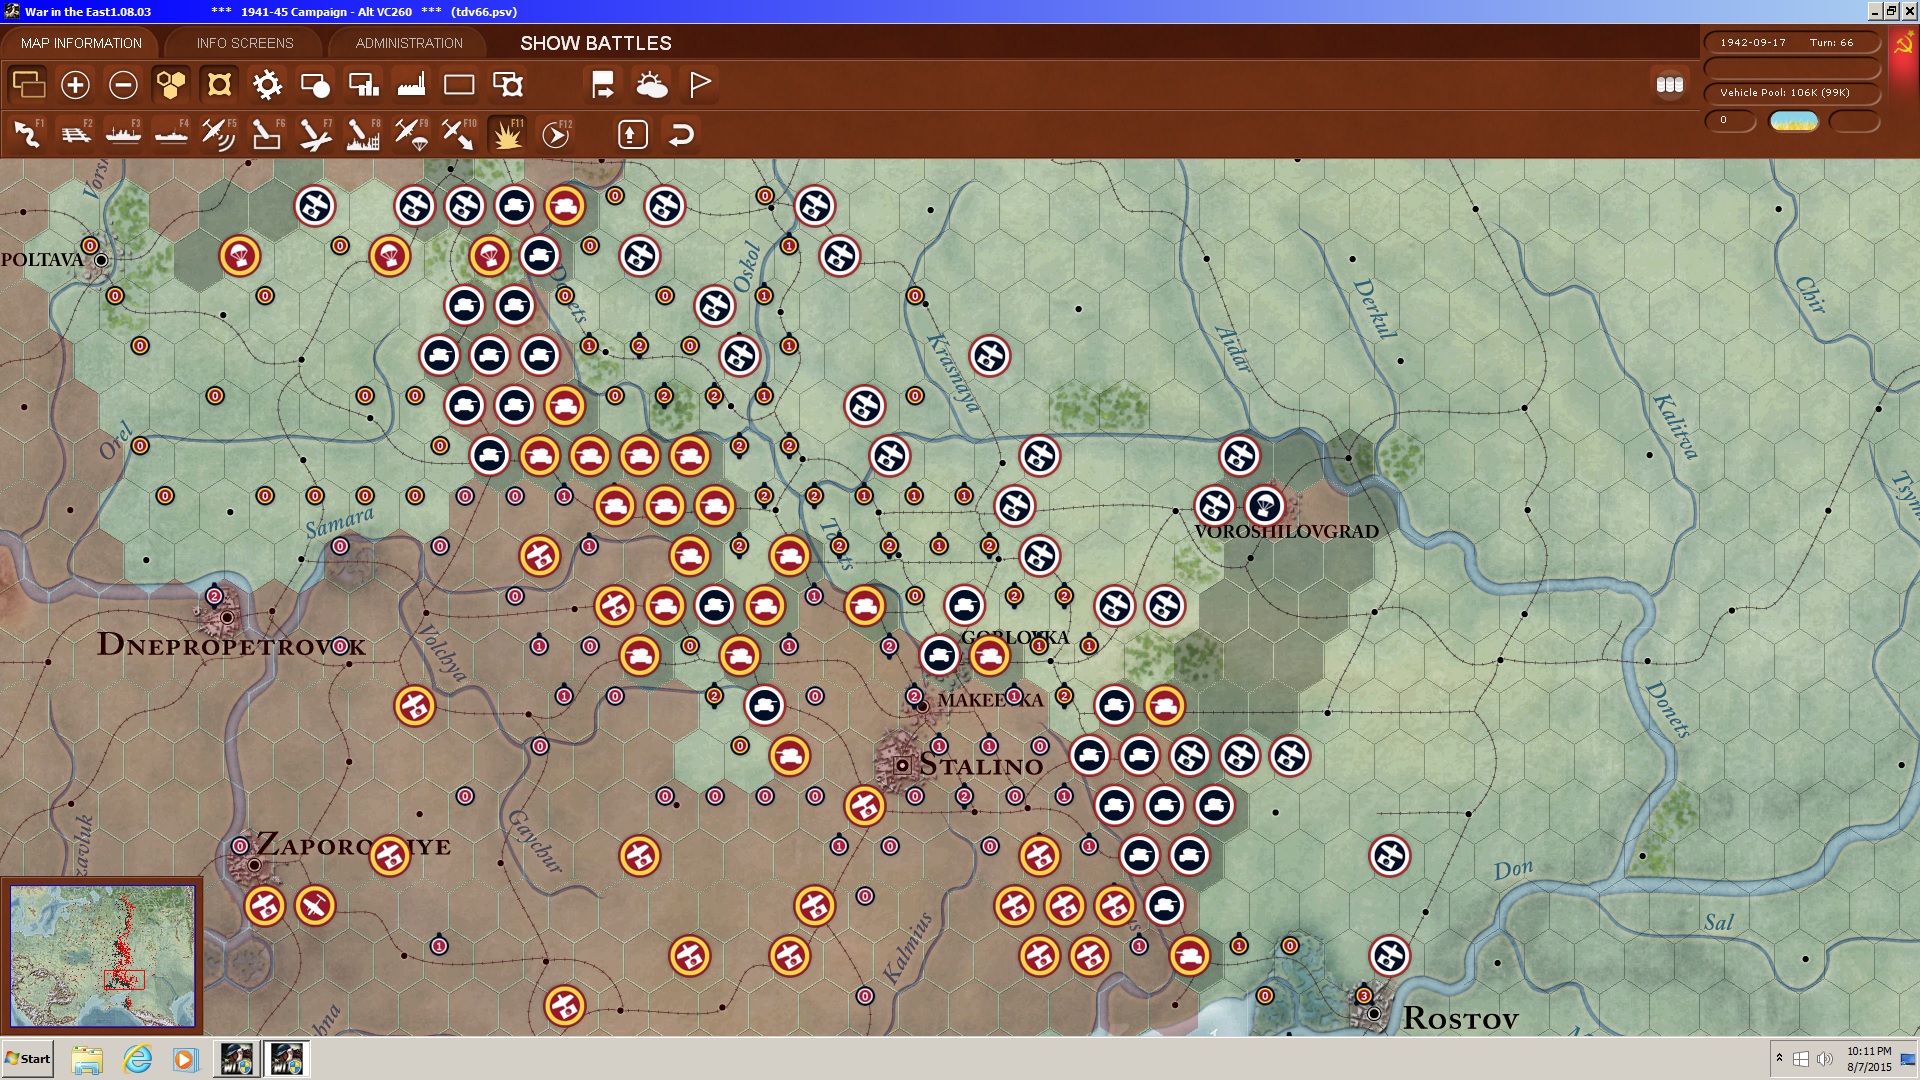
Task: Click the Stalino city square marker
Action: [x=902, y=765]
